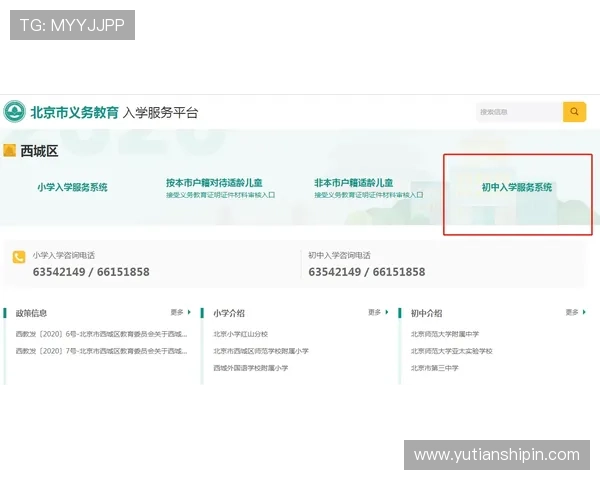Click the 初中入学咨询电话 label
The height and width of the screenshot is (480, 600).
click(339, 255)
